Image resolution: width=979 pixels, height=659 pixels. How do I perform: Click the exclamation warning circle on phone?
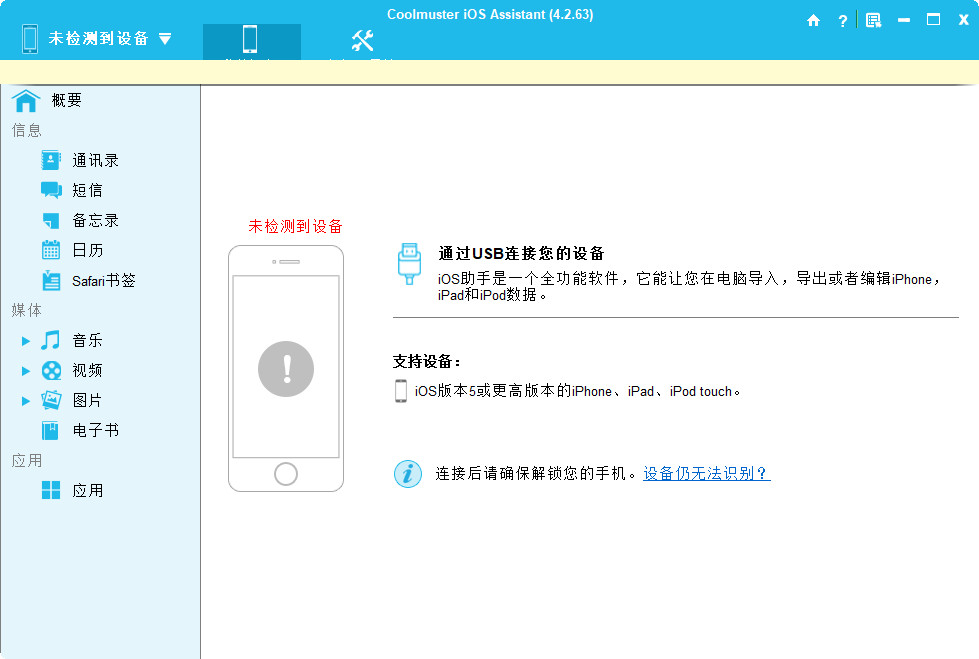(286, 369)
